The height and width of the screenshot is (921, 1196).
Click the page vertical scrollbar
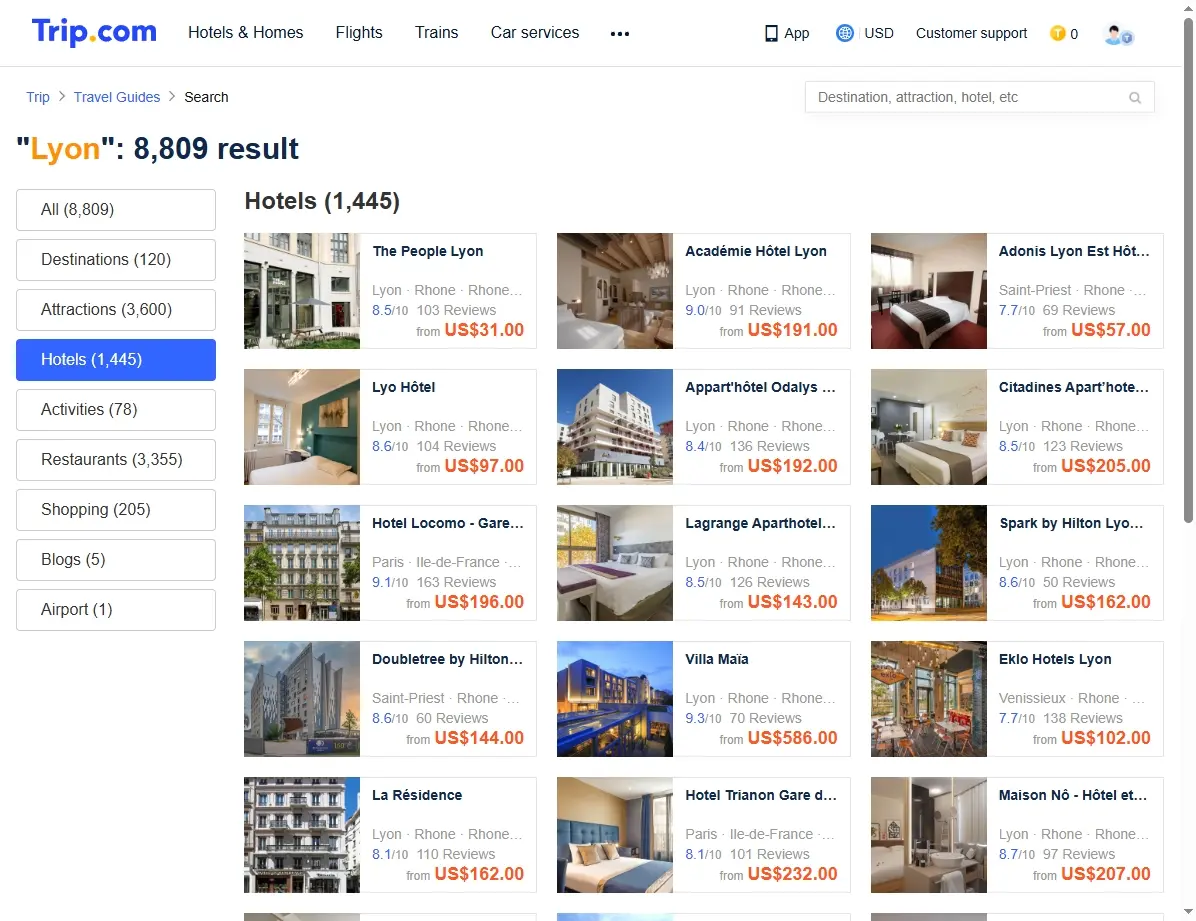1188,271
